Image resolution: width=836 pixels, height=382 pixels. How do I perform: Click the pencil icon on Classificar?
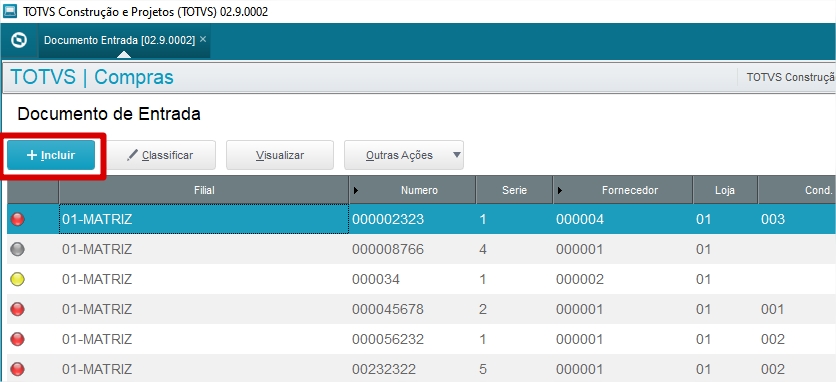(x=132, y=155)
